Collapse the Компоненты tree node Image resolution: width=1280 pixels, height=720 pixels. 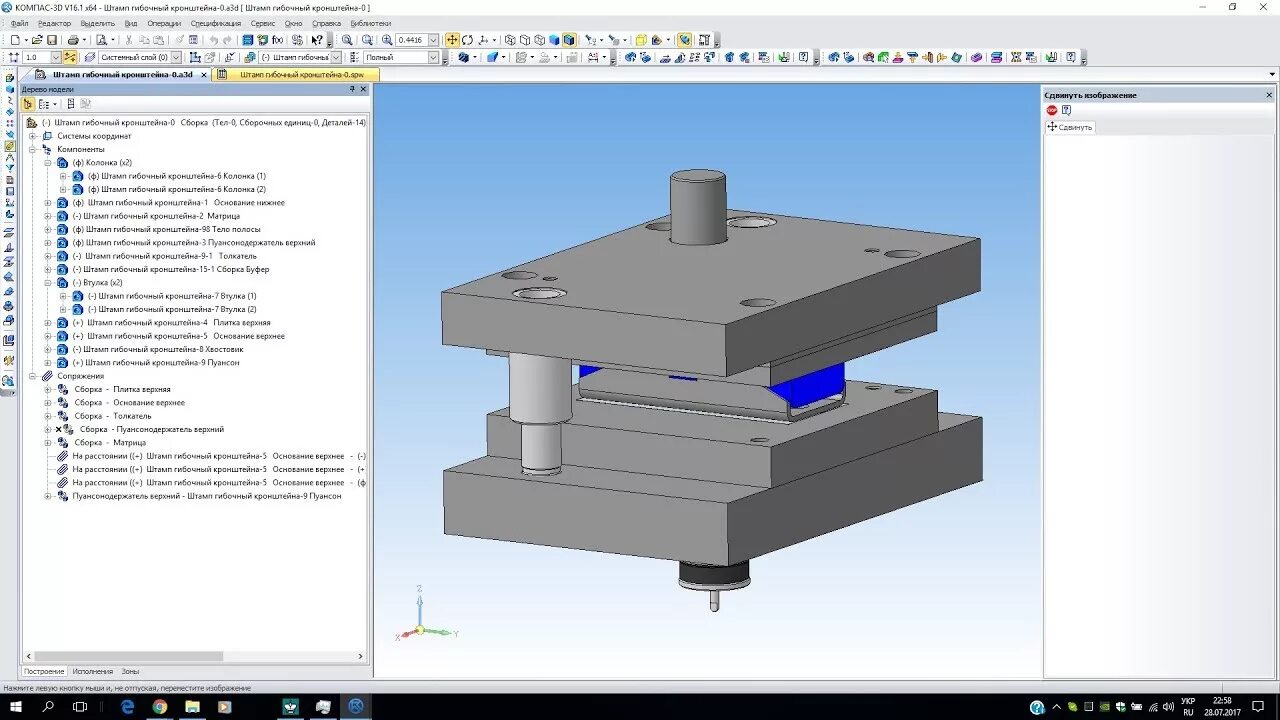pyautogui.click(x=32, y=149)
